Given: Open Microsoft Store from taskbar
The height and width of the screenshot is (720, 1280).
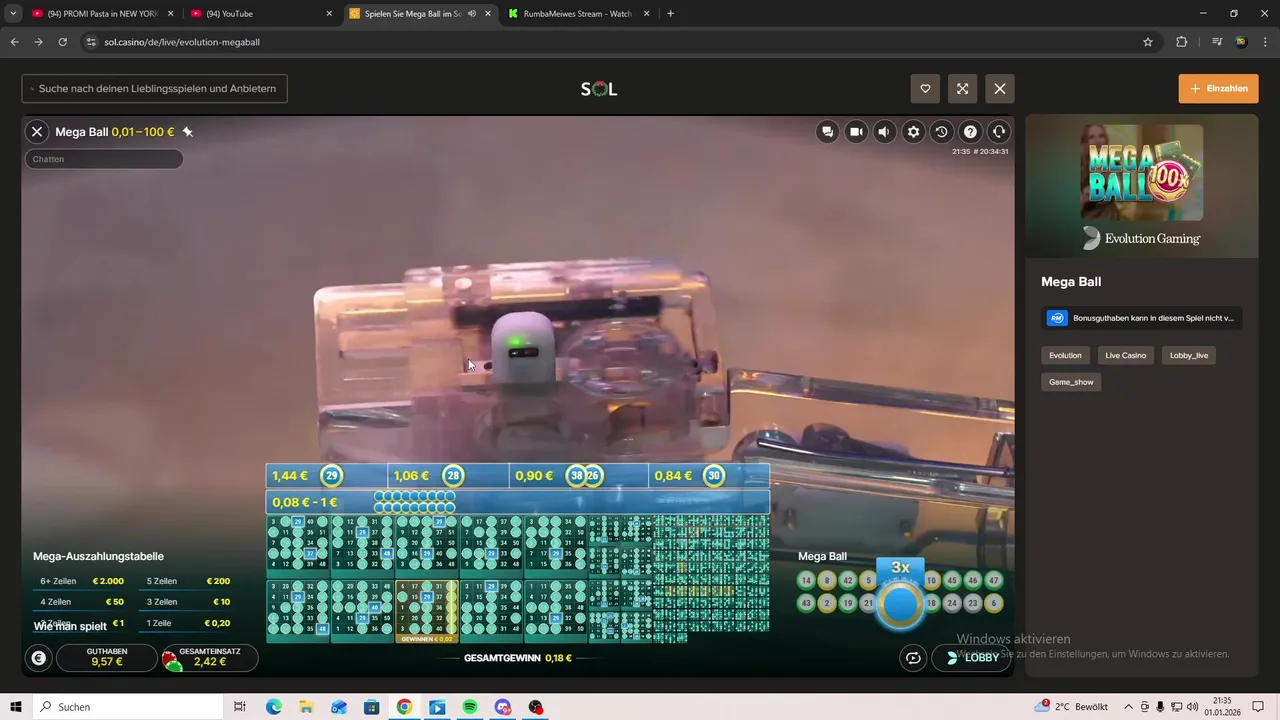Looking at the screenshot, I should click(x=371, y=707).
